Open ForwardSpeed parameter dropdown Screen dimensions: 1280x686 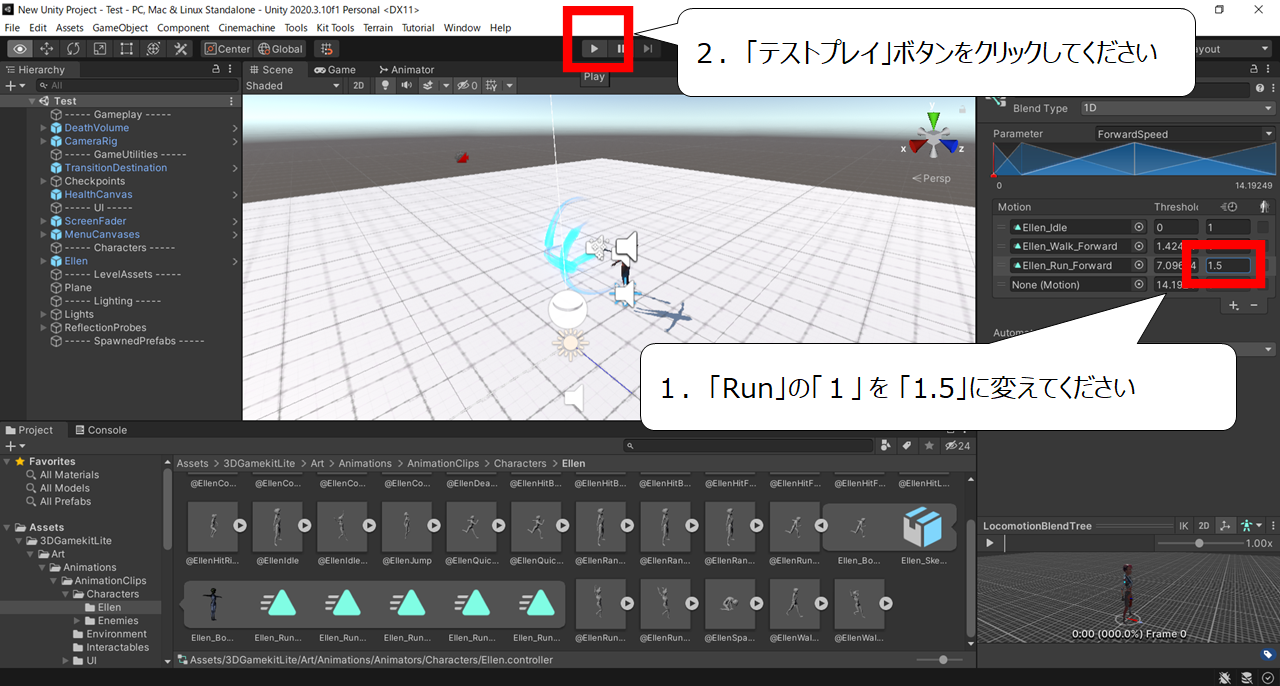[1185, 134]
